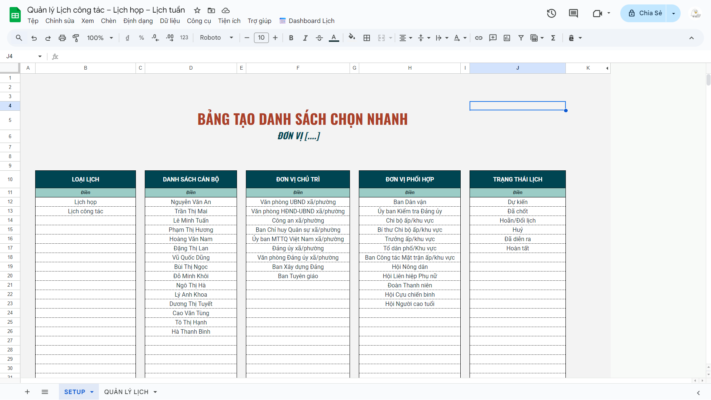Open the 100% zoom dropdown
This screenshot has width=711, height=400.
(x=98, y=38)
